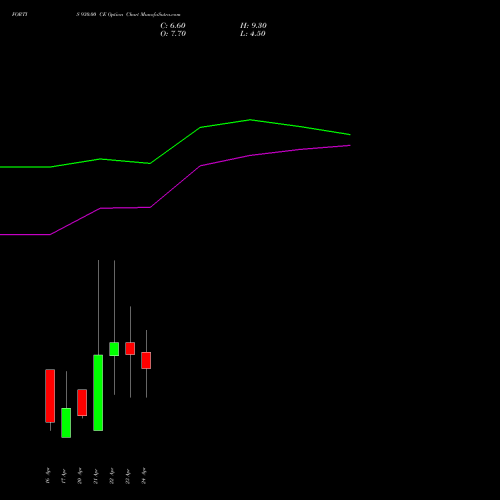Click the "16 Apr" date axis label

click(x=48, y=476)
